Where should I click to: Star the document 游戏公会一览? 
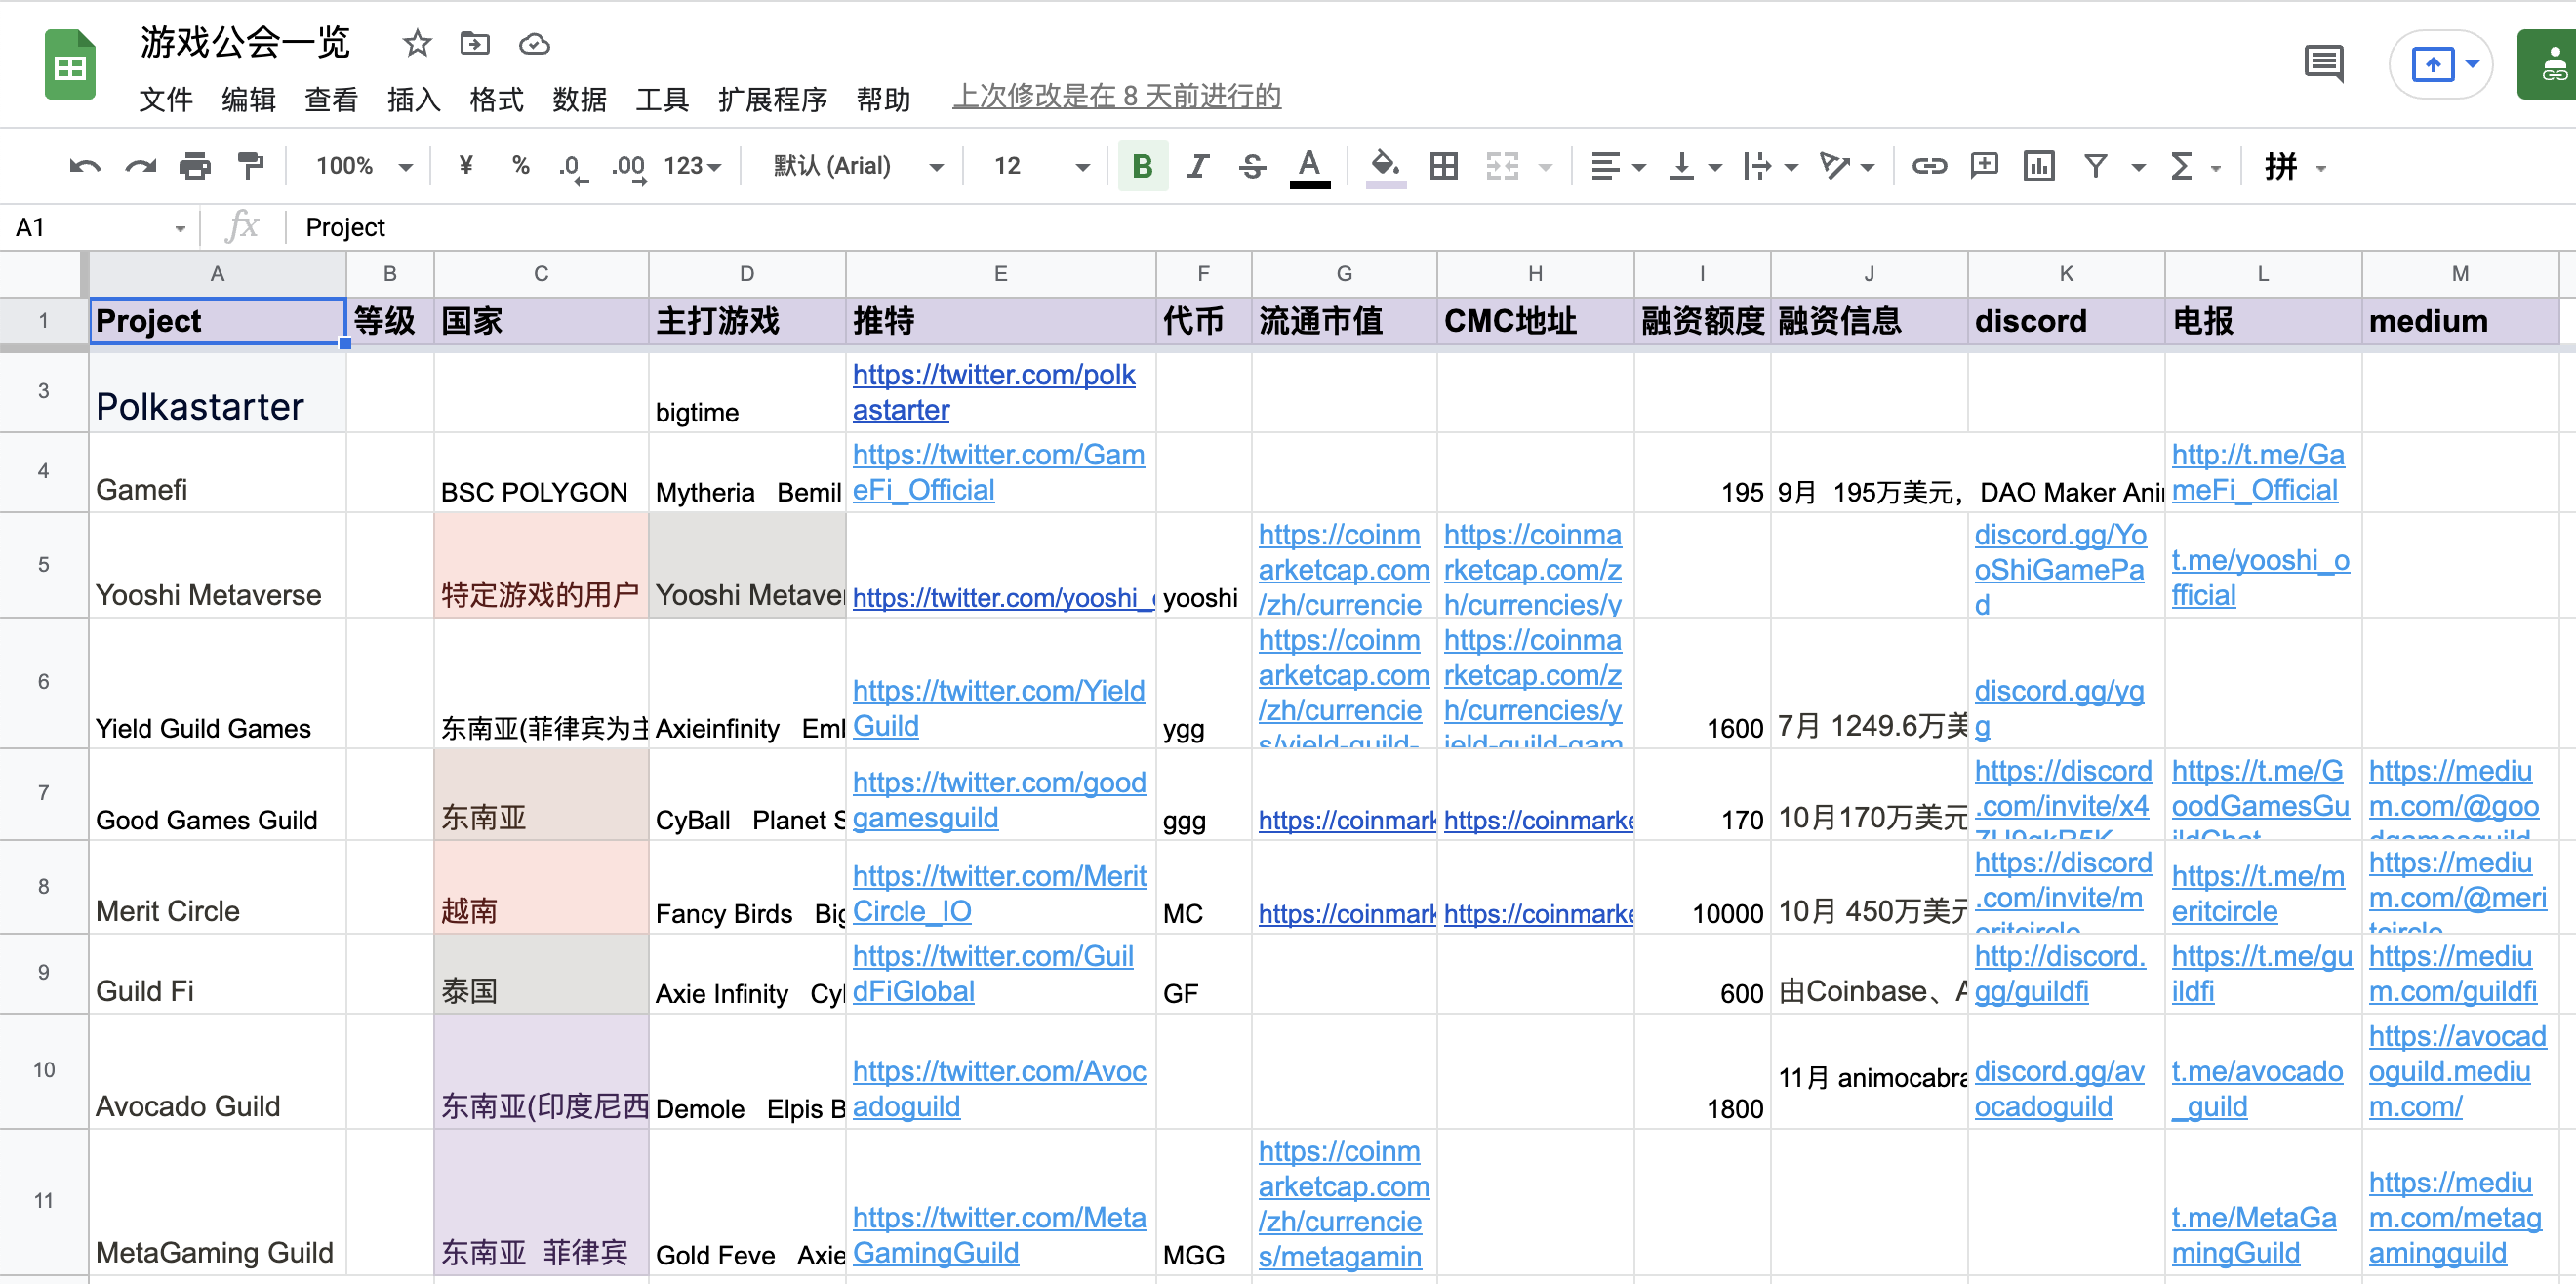[x=417, y=43]
